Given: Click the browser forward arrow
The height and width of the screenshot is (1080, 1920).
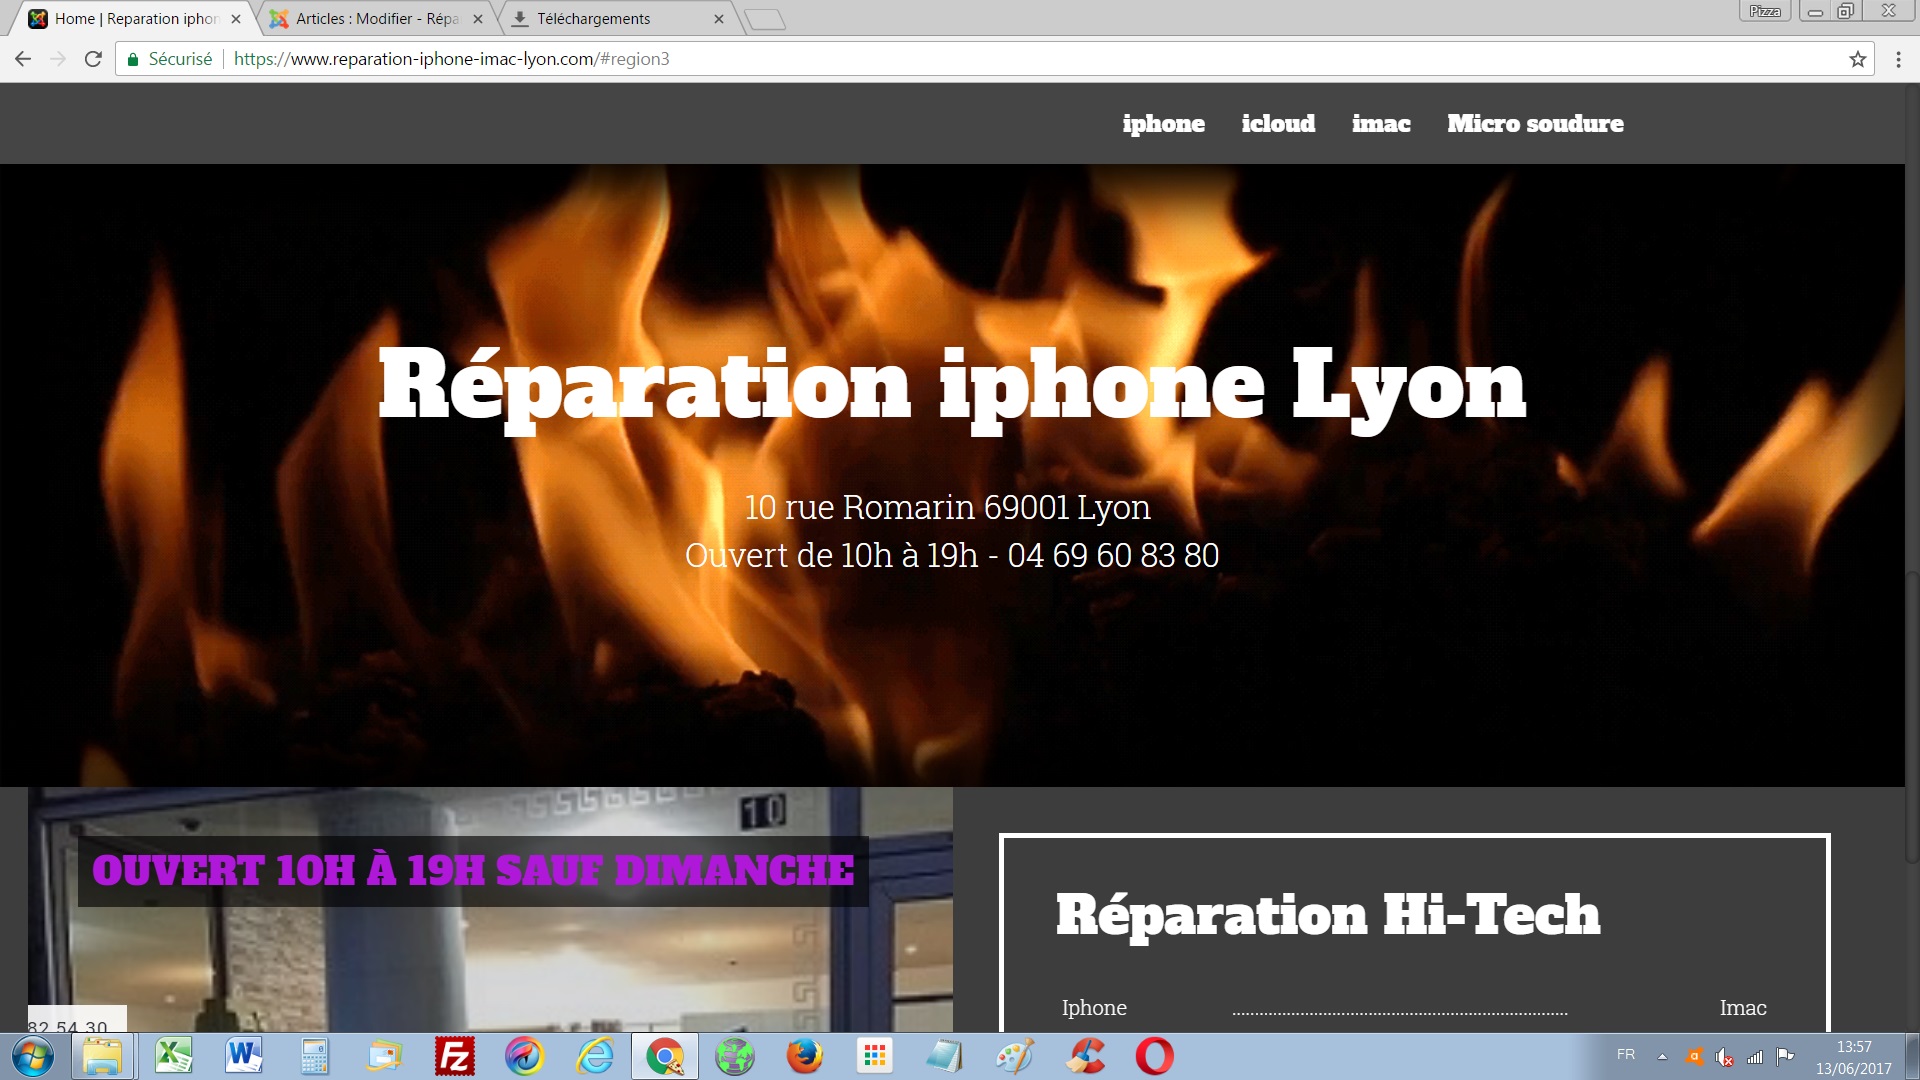Looking at the screenshot, I should (x=58, y=59).
